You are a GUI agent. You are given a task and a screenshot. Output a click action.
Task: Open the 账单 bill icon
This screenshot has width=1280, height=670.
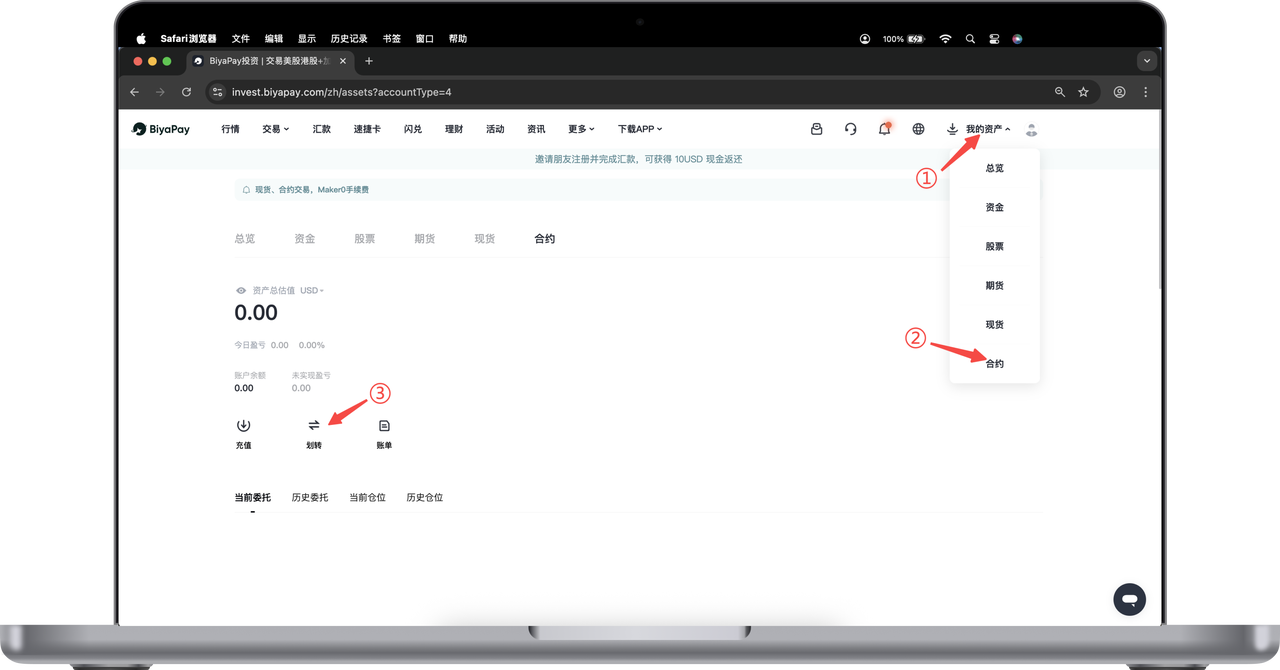pyautogui.click(x=384, y=426)
